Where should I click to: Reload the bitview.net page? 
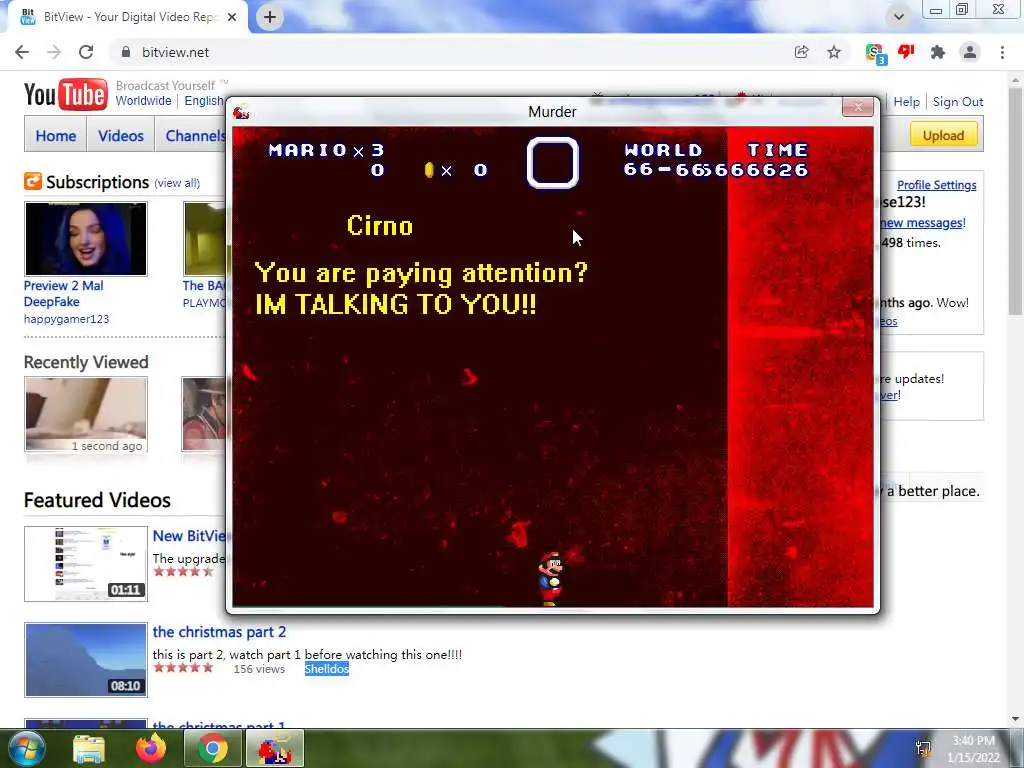pyautogui.click(x=86, y=52)
